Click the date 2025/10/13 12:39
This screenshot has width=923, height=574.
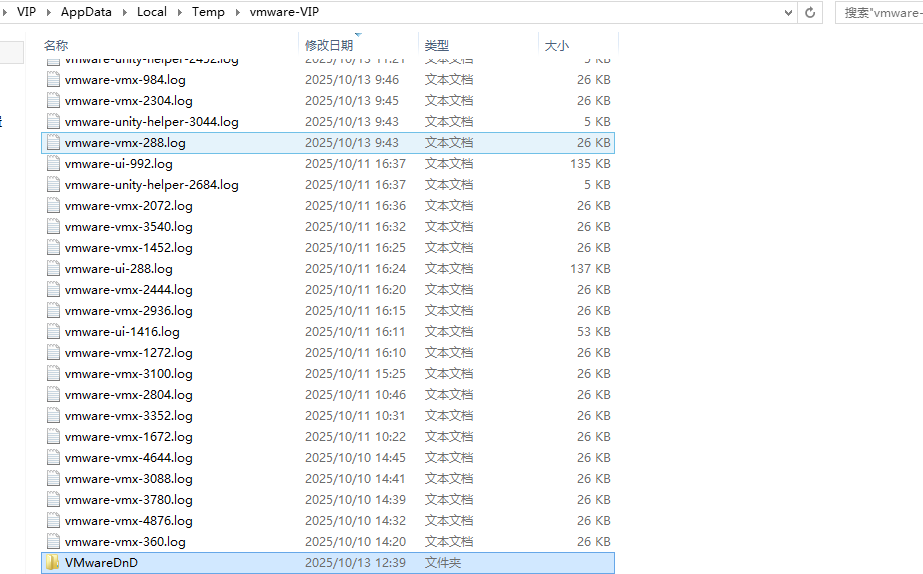tap(355, 563)
